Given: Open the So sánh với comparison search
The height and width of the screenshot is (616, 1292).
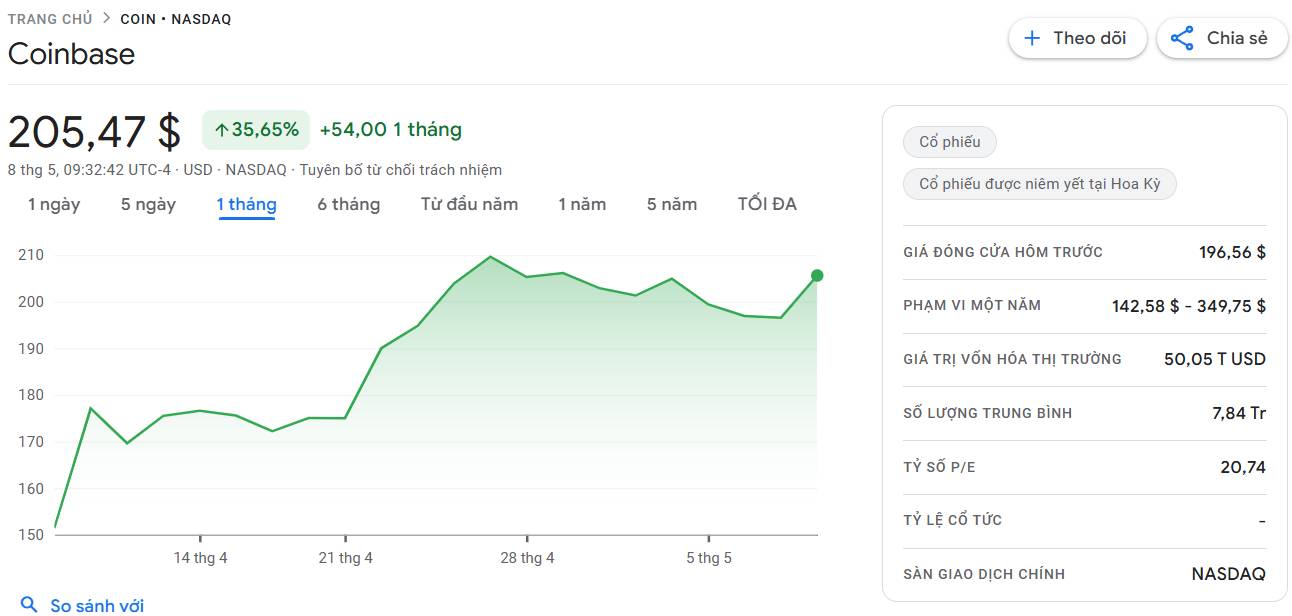Looking at the screenshot, I should click(82, 605).
